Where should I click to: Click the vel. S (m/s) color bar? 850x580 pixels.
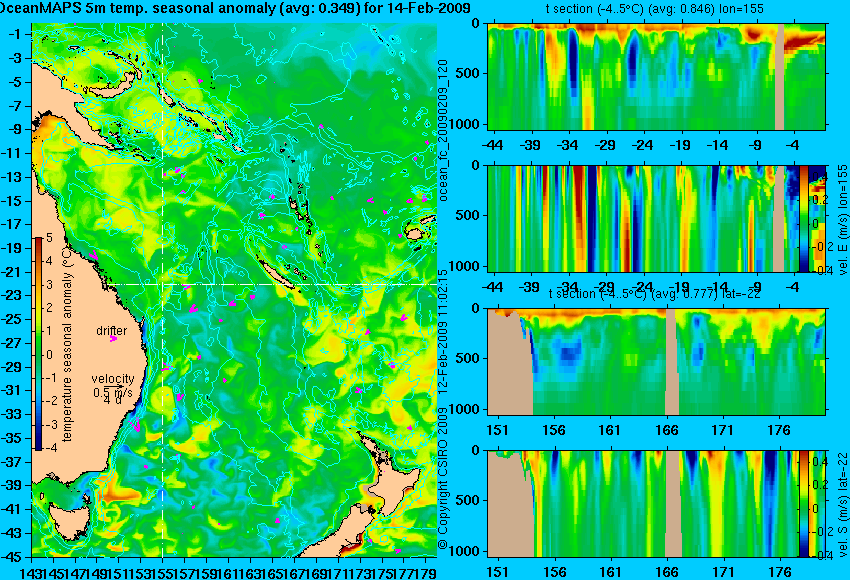click(803, 504)
